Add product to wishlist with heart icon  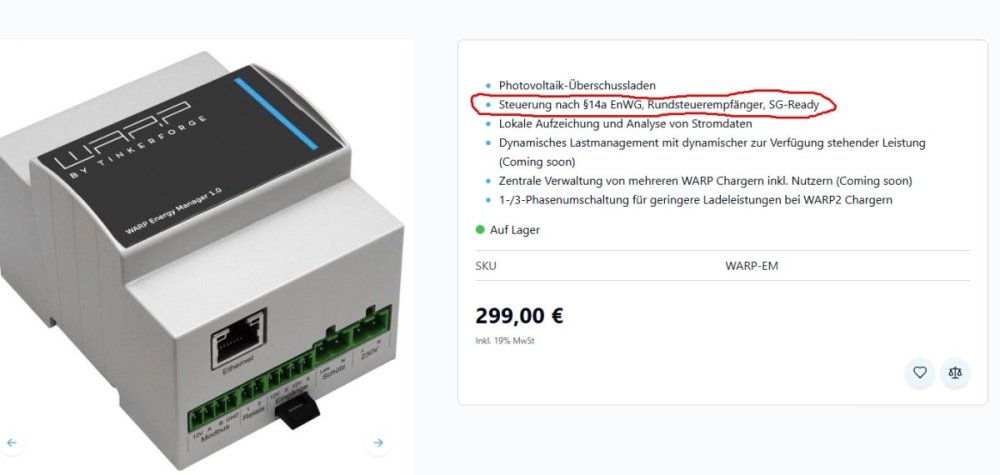(x=920, y=372)
